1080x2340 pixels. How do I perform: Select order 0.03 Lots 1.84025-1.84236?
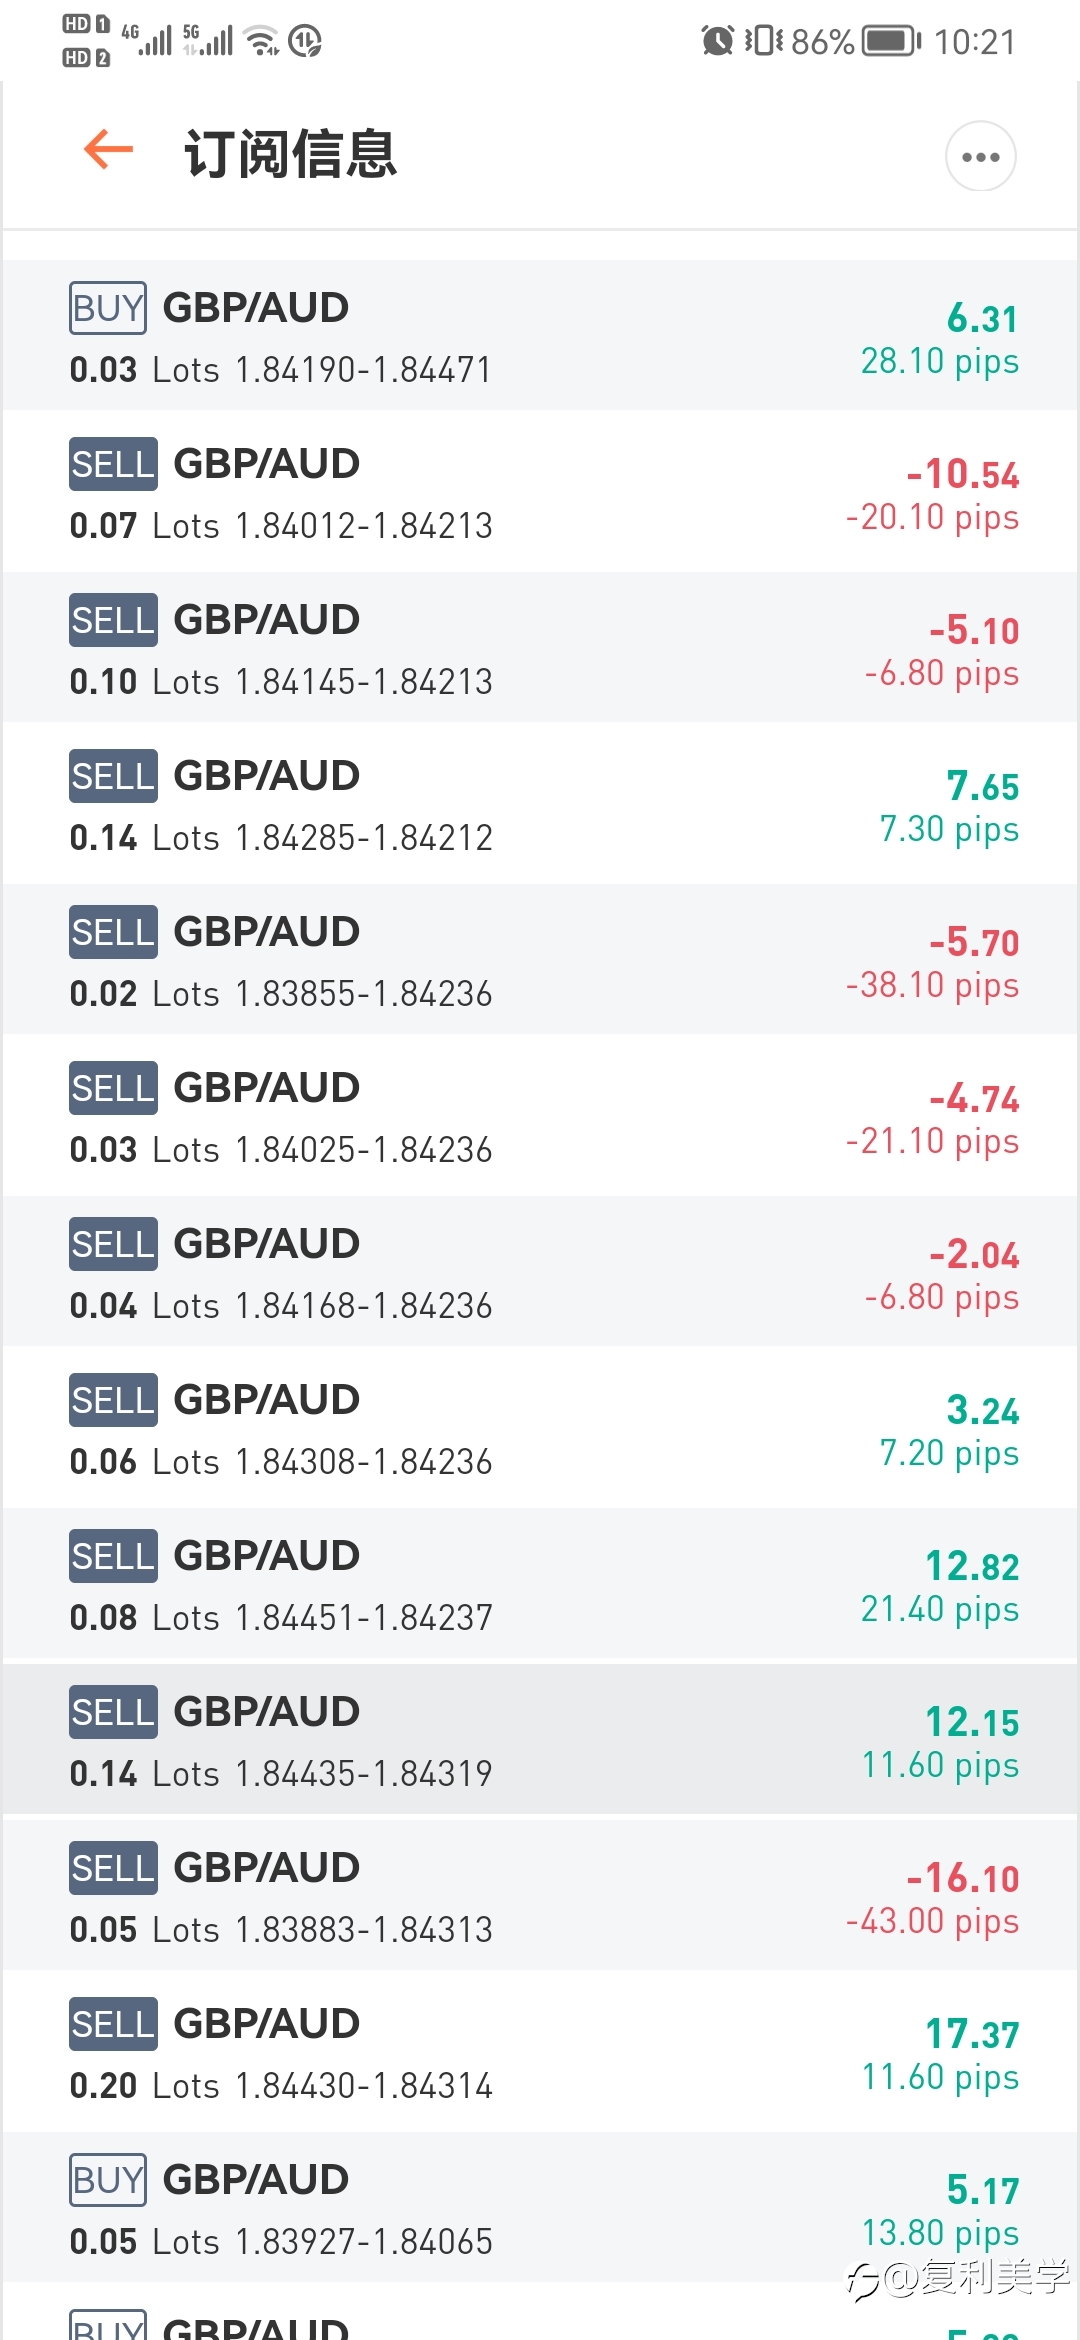[x=540, y=1116]
